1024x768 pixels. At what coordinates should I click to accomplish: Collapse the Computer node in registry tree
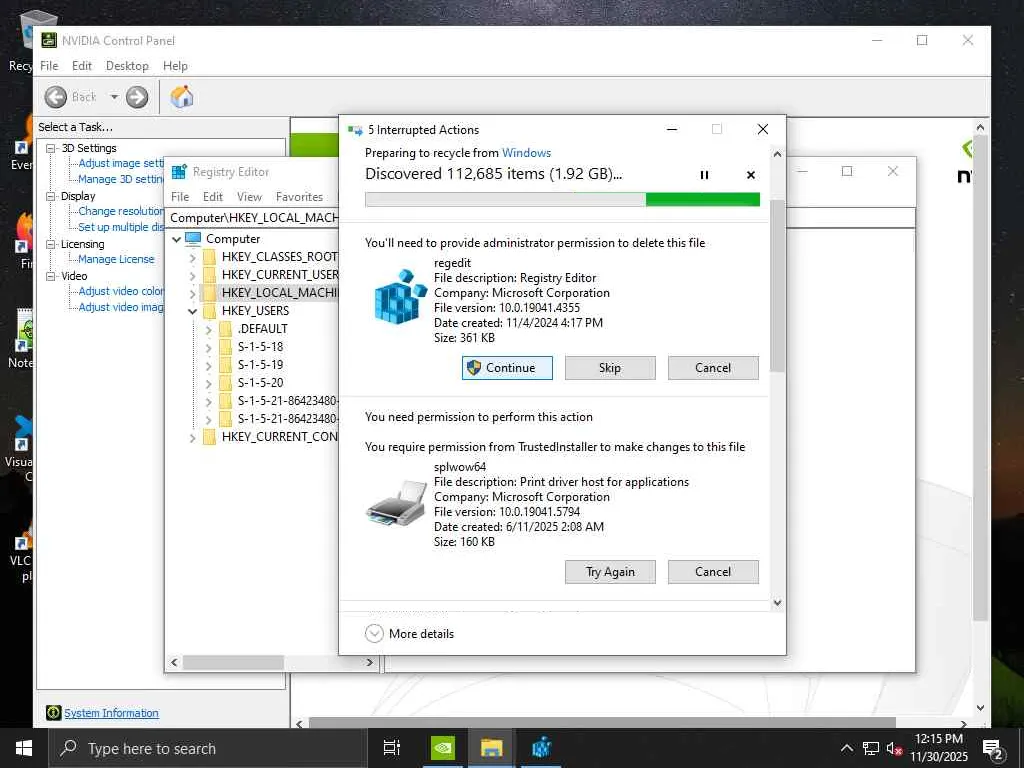(176, 239)
